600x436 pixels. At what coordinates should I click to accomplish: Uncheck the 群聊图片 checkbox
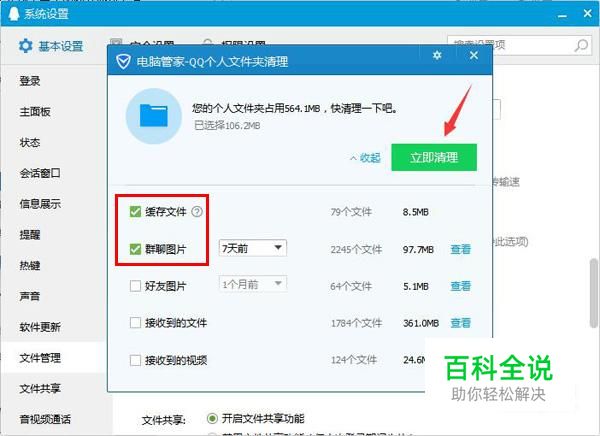click(x=135, y=249)
